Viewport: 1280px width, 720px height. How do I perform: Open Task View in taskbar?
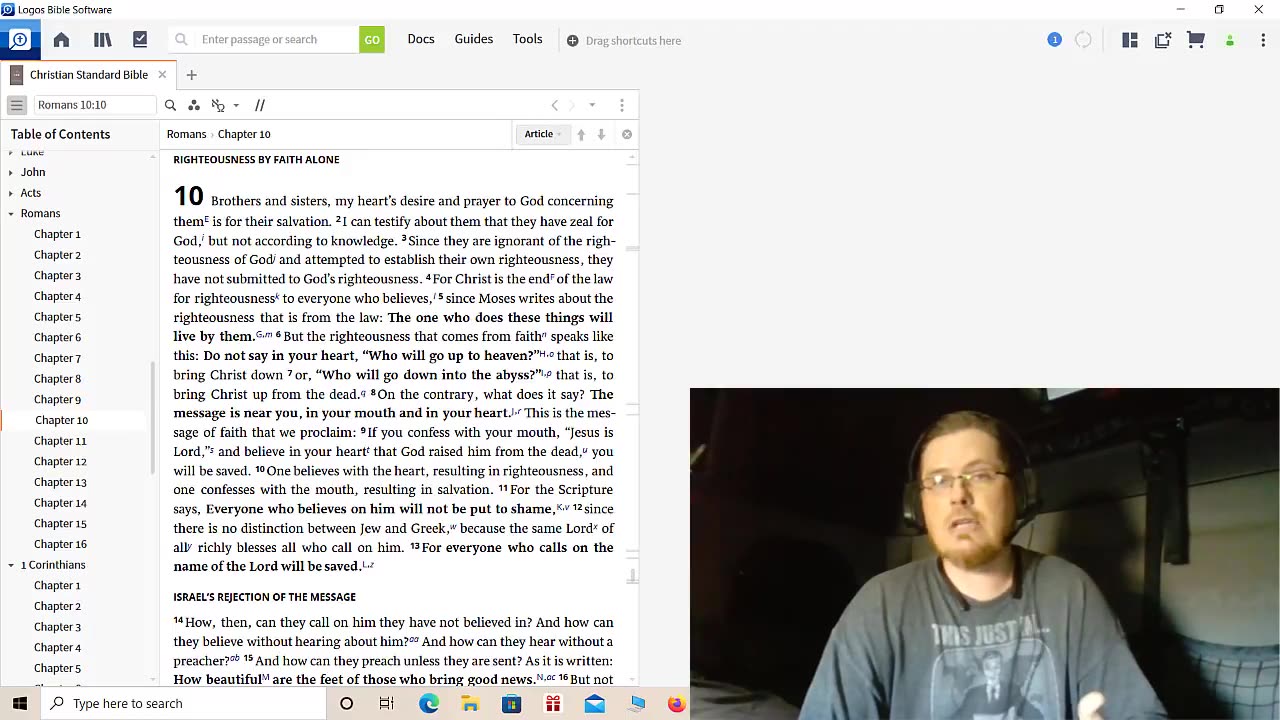click(387, 703)
